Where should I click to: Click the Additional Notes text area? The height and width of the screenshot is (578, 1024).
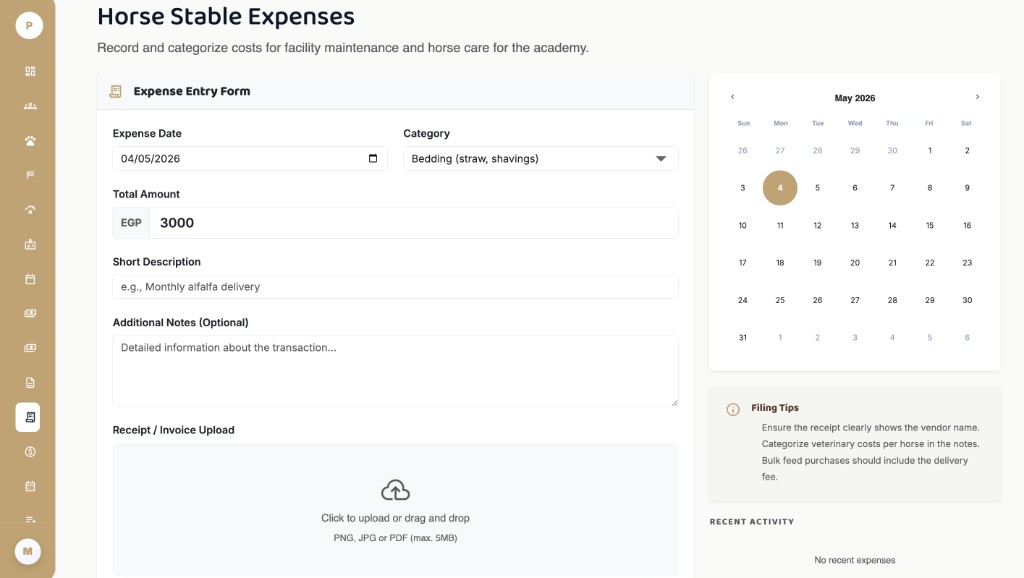[395, 371]
